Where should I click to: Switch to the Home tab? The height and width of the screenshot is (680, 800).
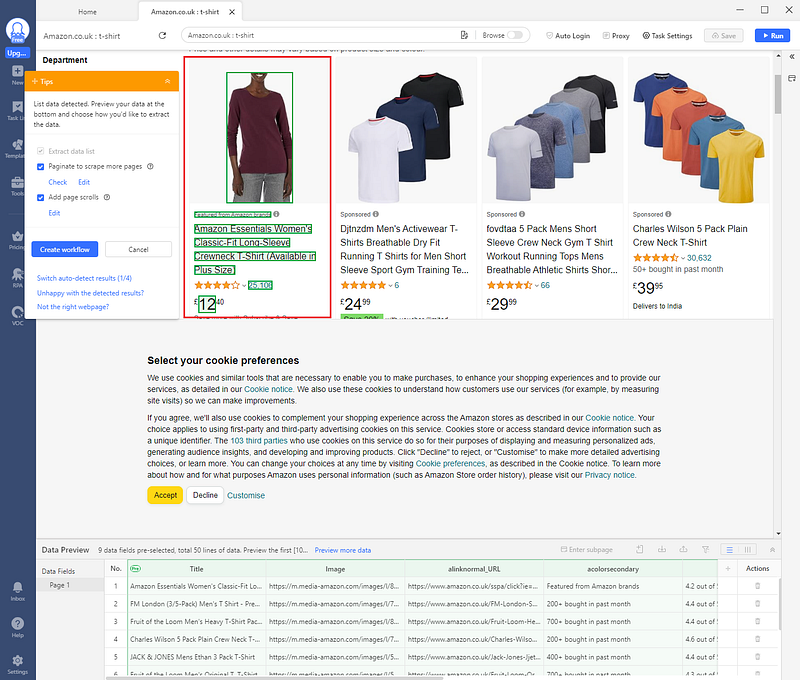(87, 12)
